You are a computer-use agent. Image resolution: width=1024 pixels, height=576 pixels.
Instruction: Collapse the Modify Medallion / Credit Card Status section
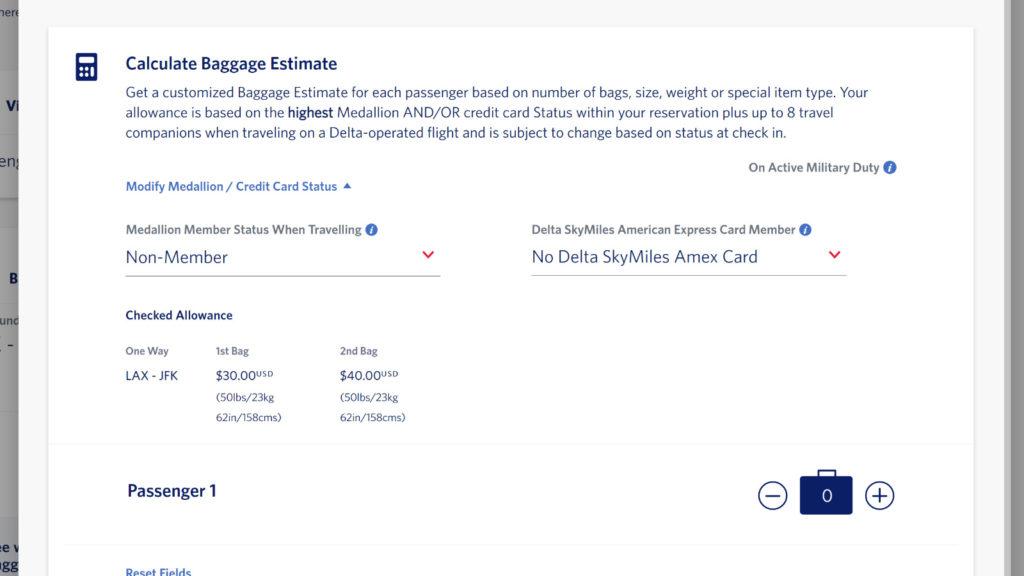238,187
